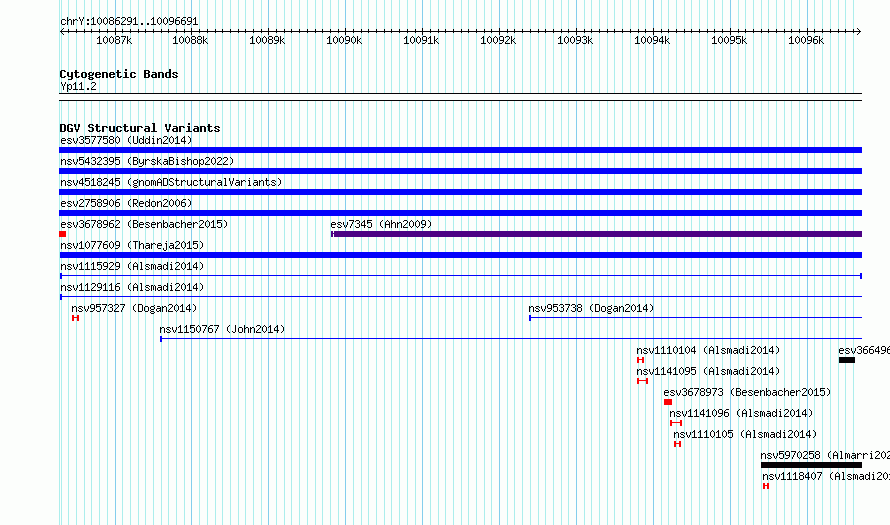Click the 10089k ruler tick label

point(267,40)
